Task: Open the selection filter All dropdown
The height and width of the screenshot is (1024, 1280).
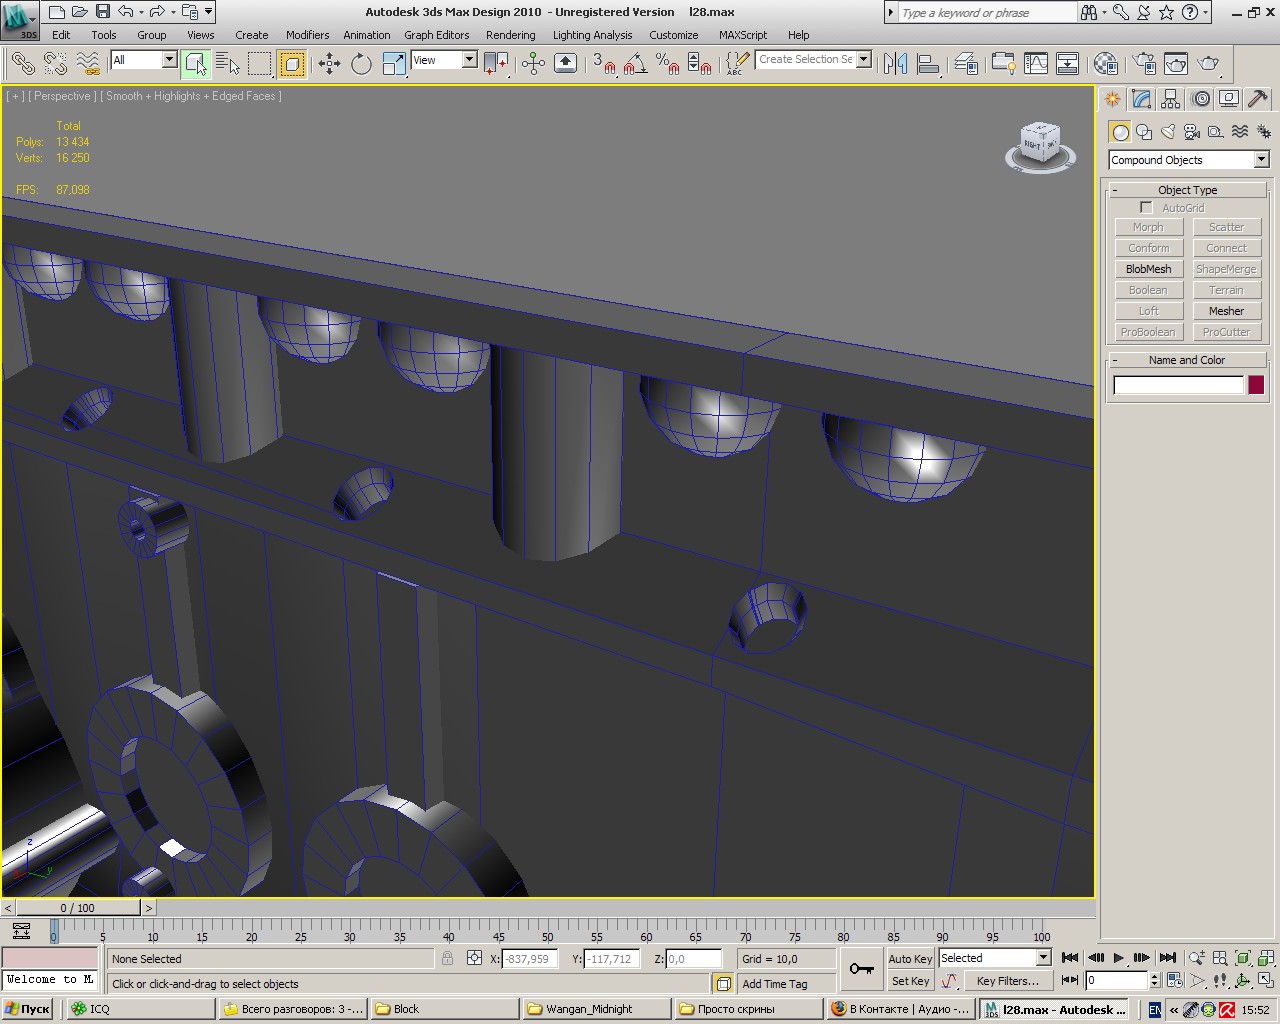Action: click(x=143, y=60)
